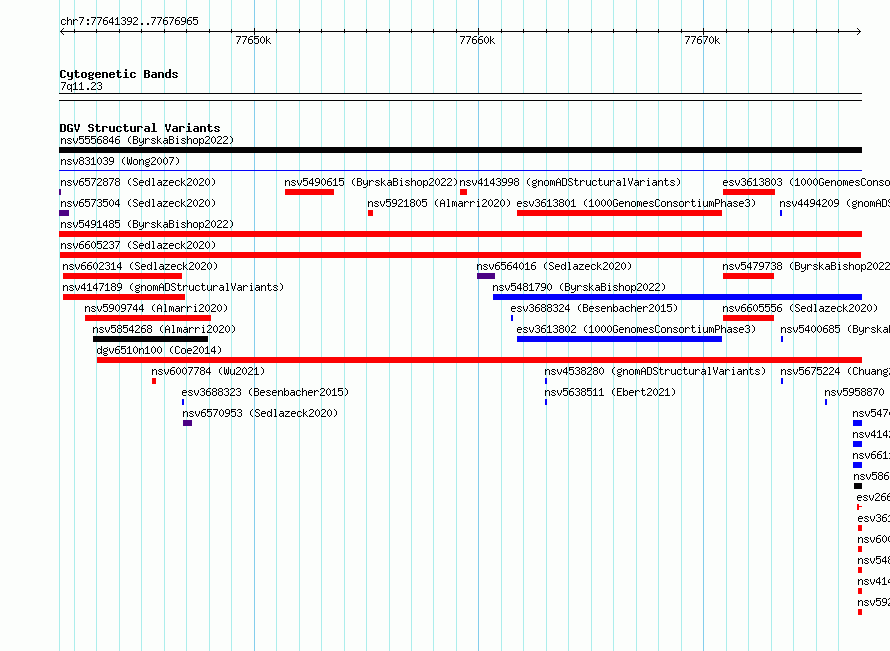Click esv3688323 (Besenbacher2015) label
The height and width of the screenshot is (651, 890).
click(265, 392)
